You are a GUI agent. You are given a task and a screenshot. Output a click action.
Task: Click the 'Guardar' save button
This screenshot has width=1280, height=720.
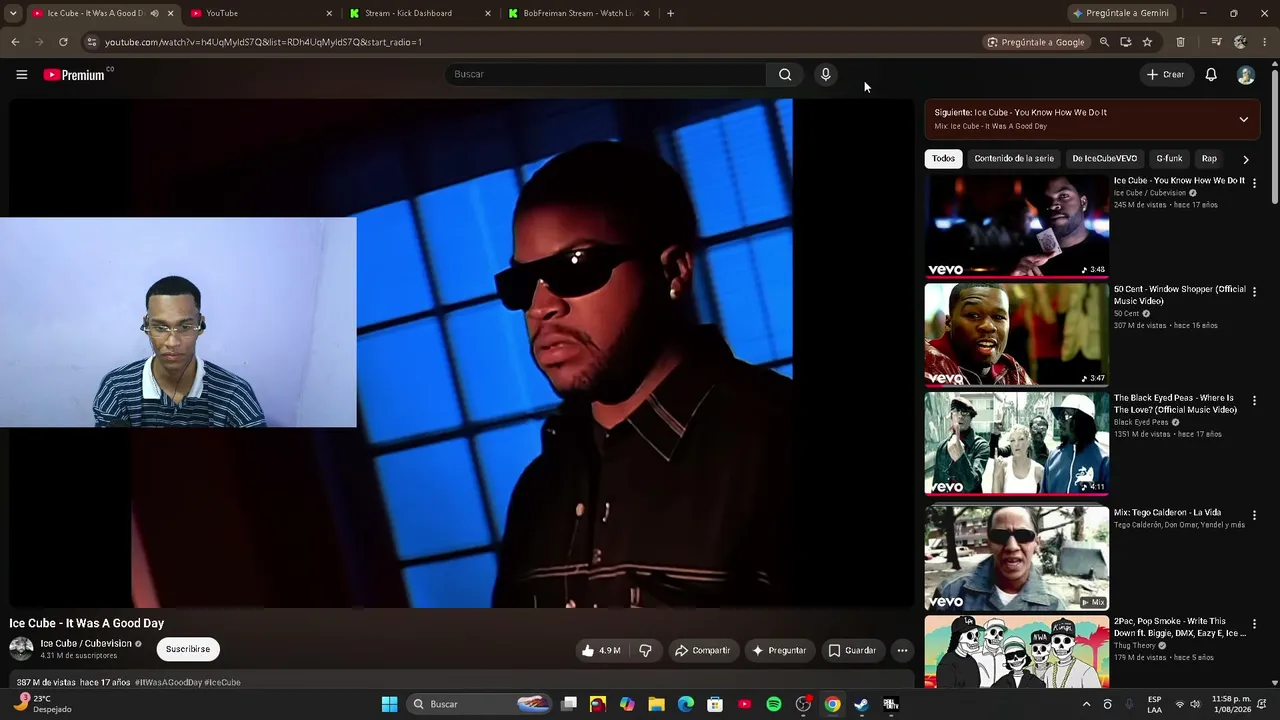(x=851, y=650)
